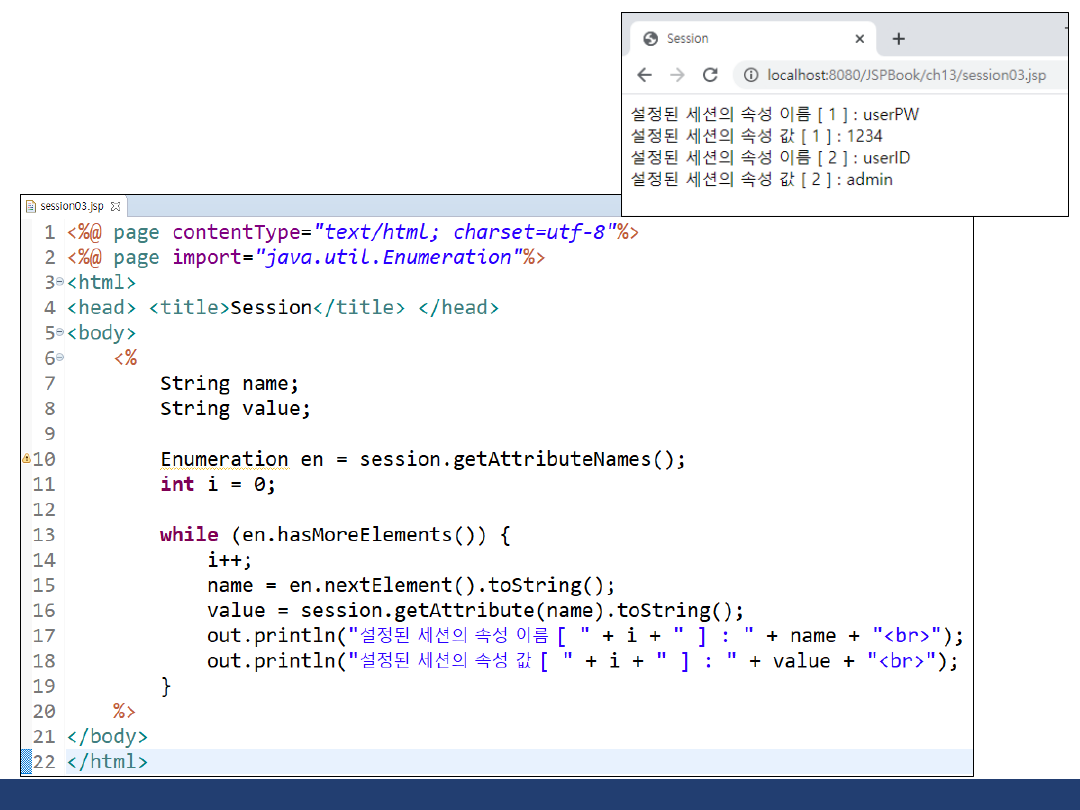The width and height of the screenshot is (1080, 810).
Task: Click the browser forward arrow button
Action: click(x=677, y=75)
